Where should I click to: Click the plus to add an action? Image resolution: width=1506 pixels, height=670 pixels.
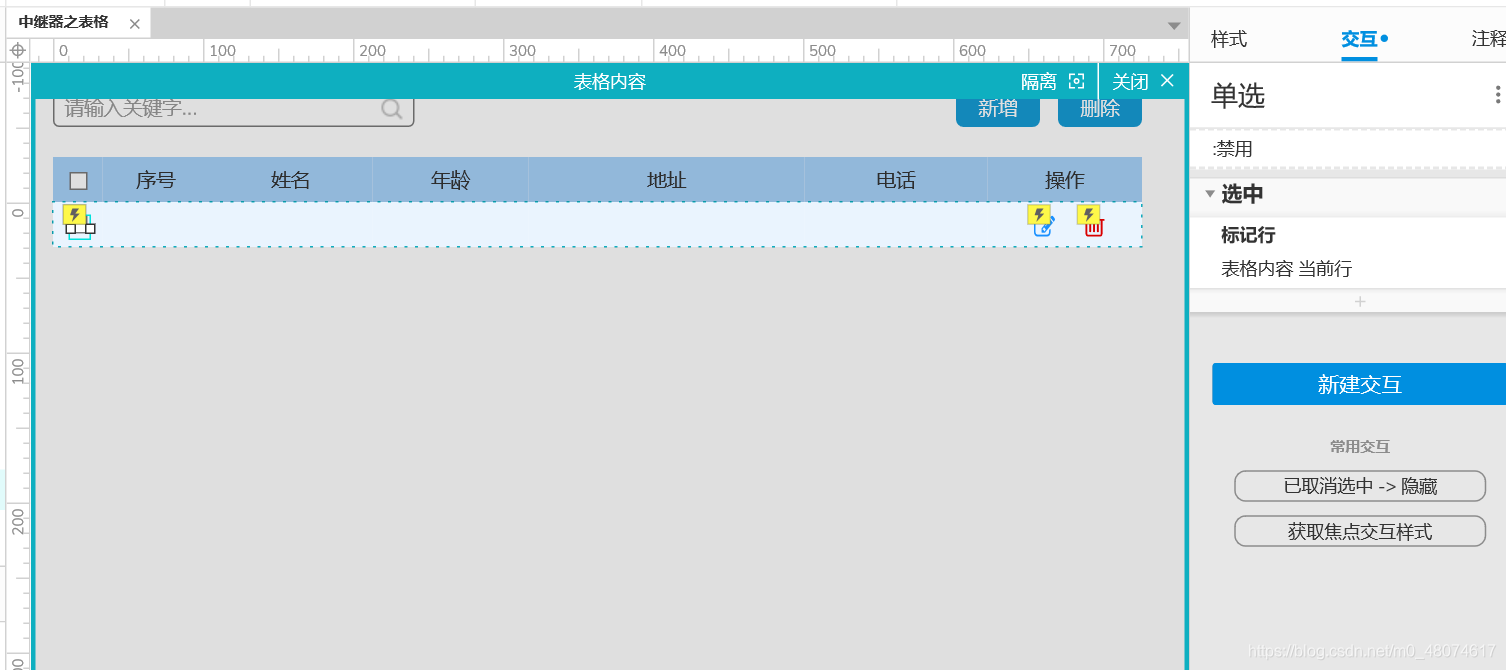coord(1360,301)
